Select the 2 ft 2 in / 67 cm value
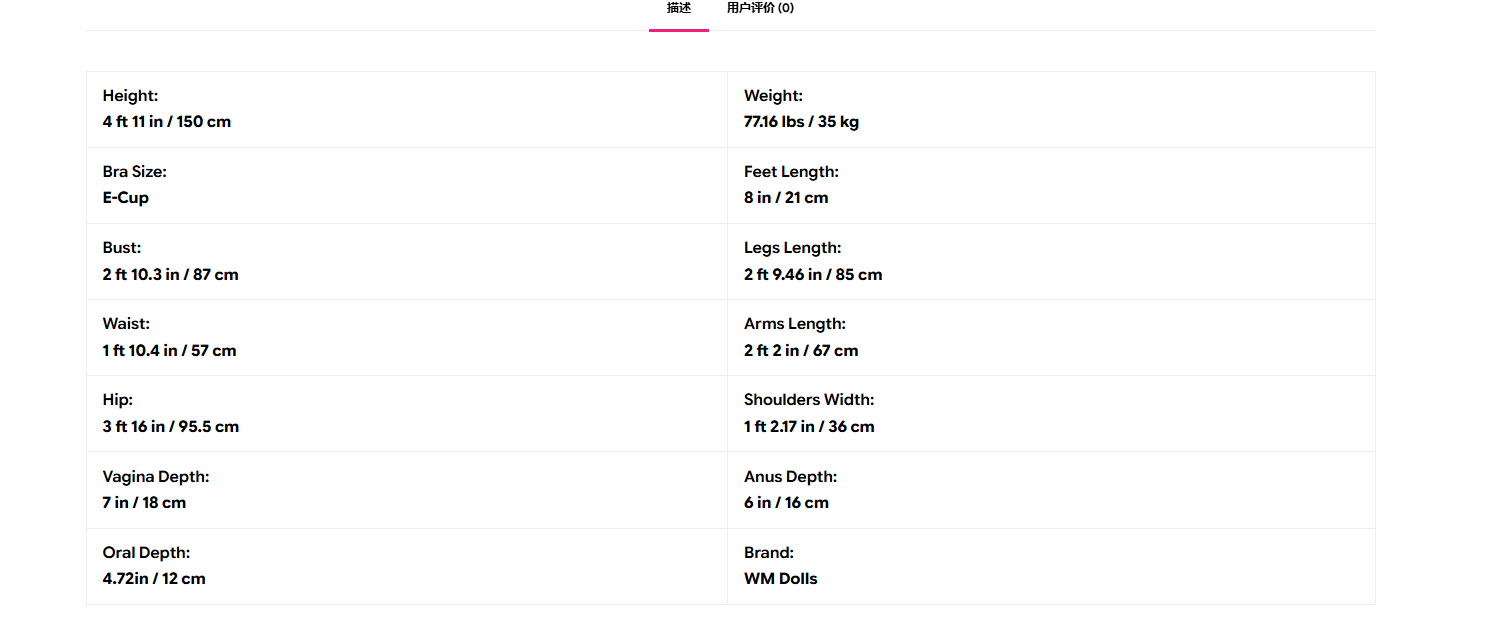 pyautogui.click(x=801, y=350)
